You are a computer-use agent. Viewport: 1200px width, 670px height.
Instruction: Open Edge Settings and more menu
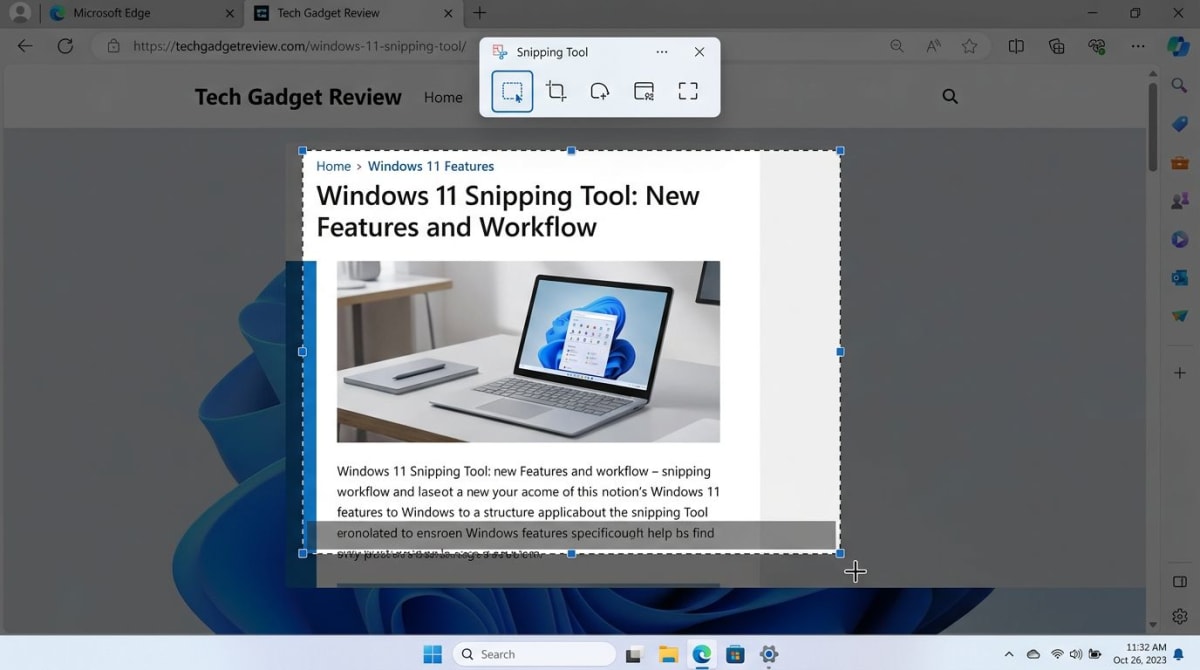1138,46
